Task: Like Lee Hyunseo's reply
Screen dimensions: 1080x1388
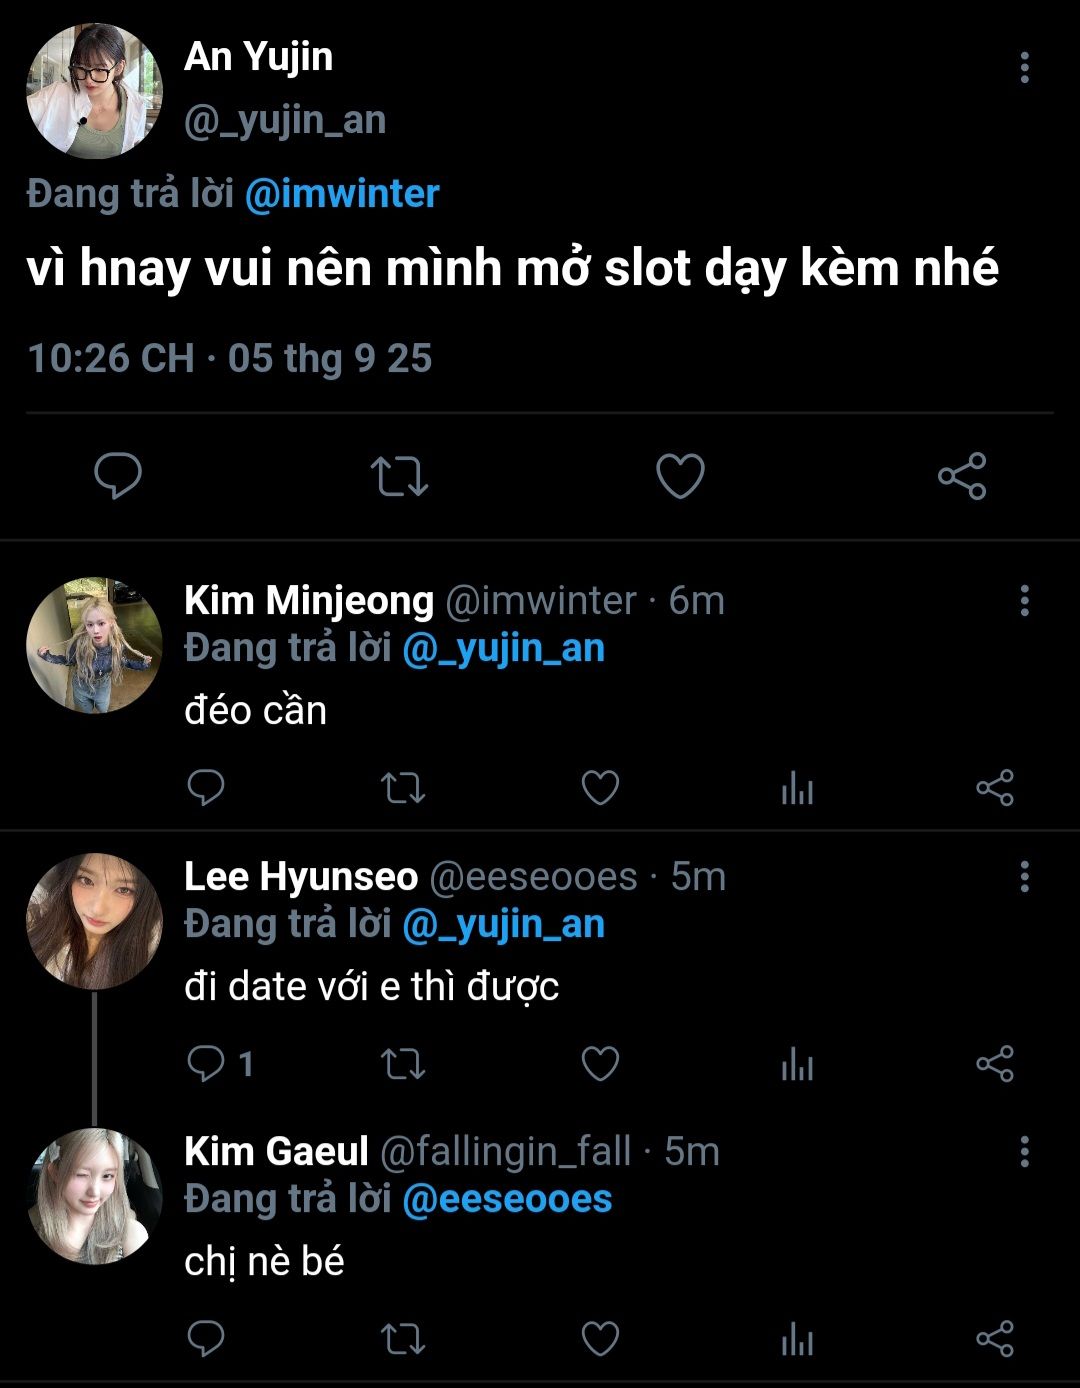Action: click(600, 1063)
